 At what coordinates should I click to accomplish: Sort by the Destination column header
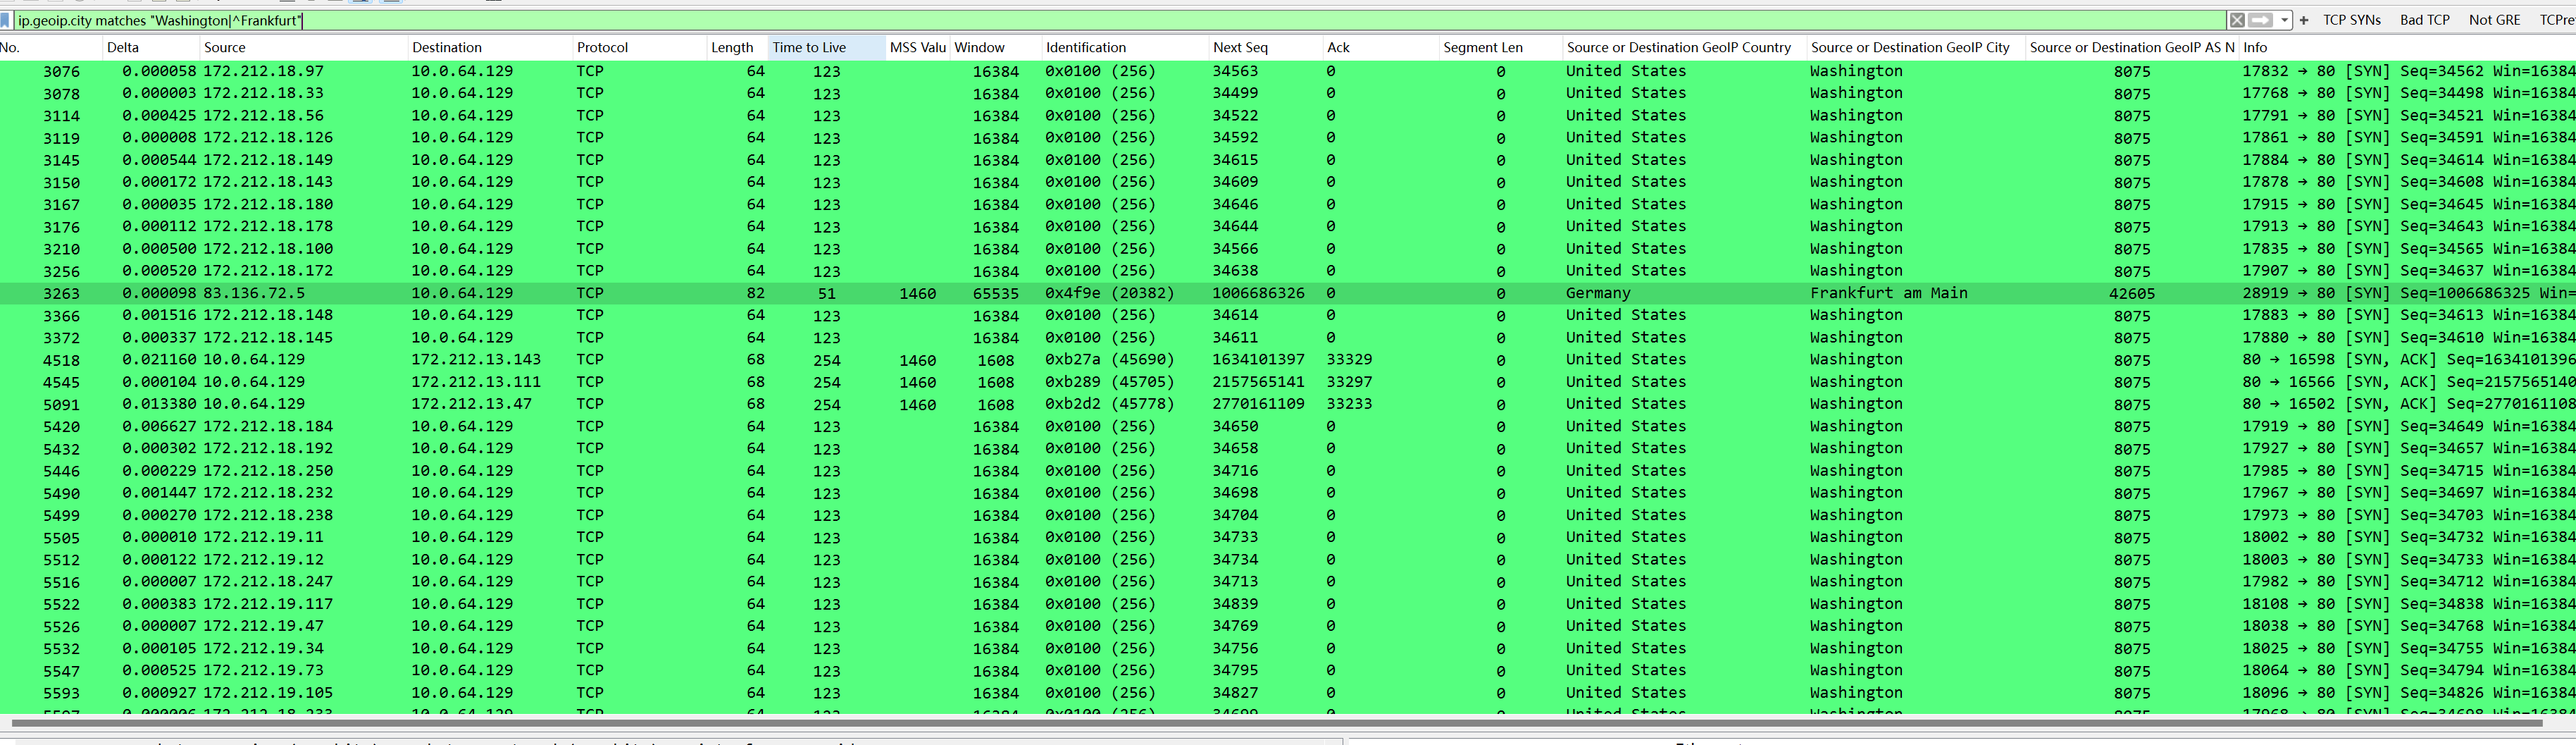point(490,47)
